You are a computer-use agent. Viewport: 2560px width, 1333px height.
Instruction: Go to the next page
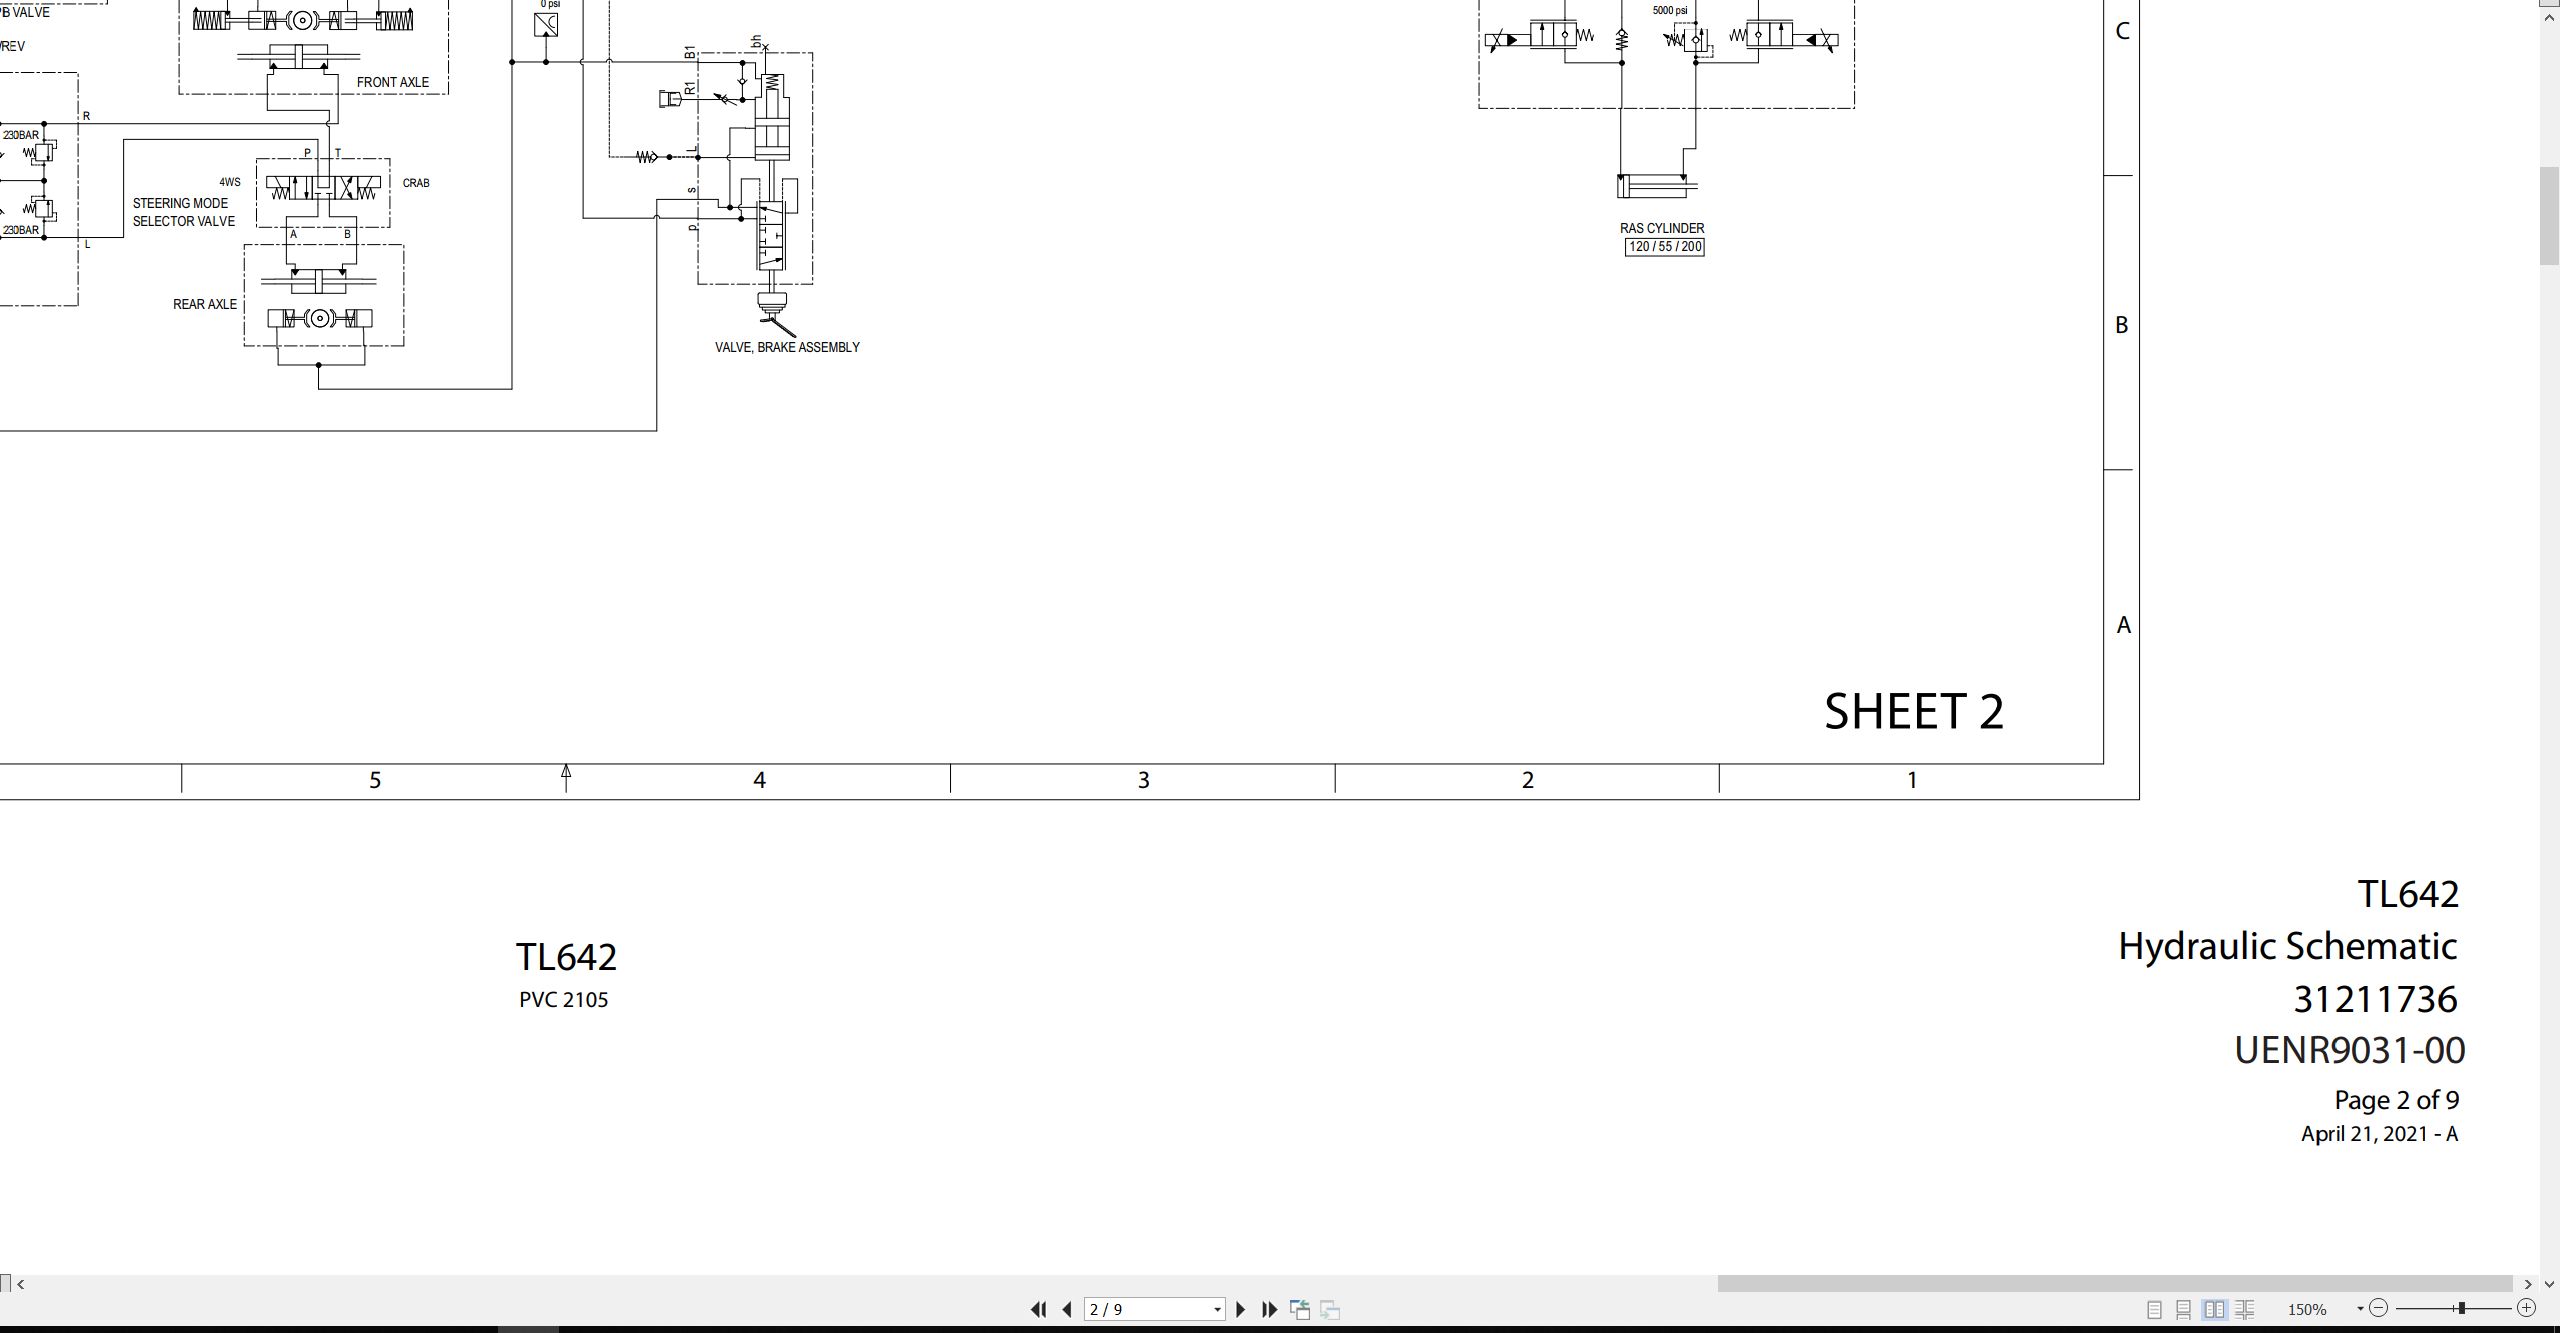pos(1241,1309)
